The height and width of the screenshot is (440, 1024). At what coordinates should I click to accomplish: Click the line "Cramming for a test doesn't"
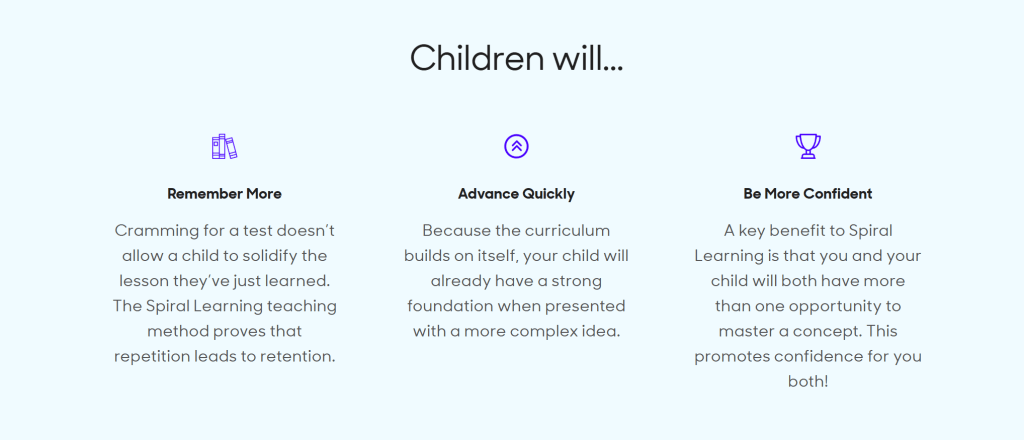coord(224,230)
